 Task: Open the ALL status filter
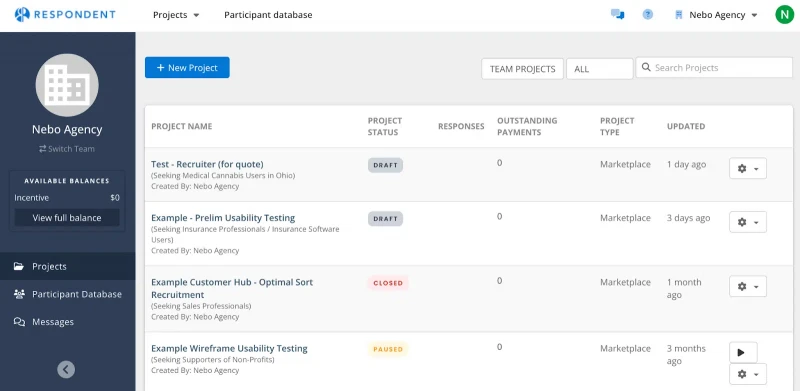[599, 69]
